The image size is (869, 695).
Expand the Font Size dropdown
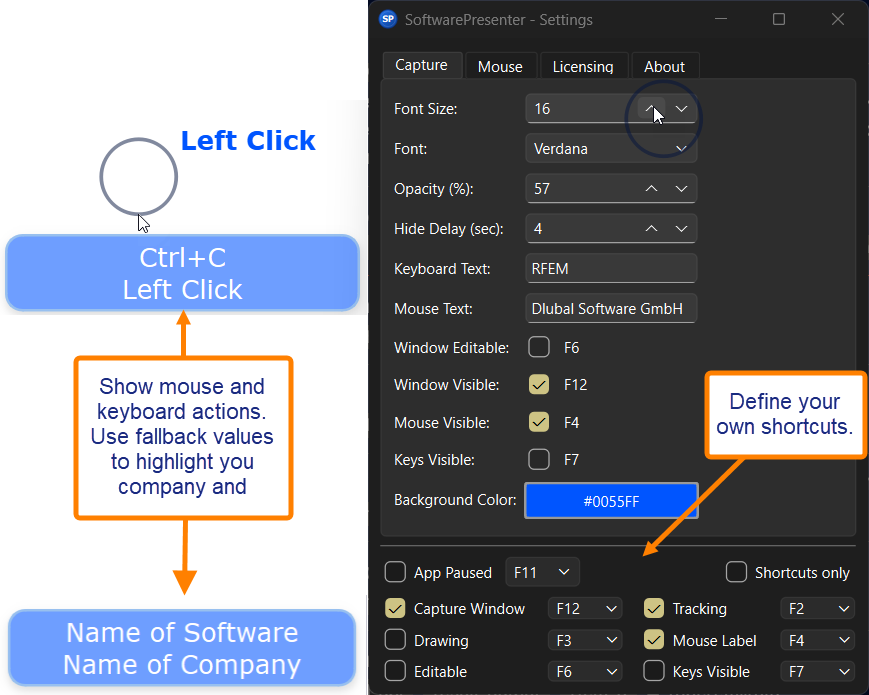click(x=681, y=108)
